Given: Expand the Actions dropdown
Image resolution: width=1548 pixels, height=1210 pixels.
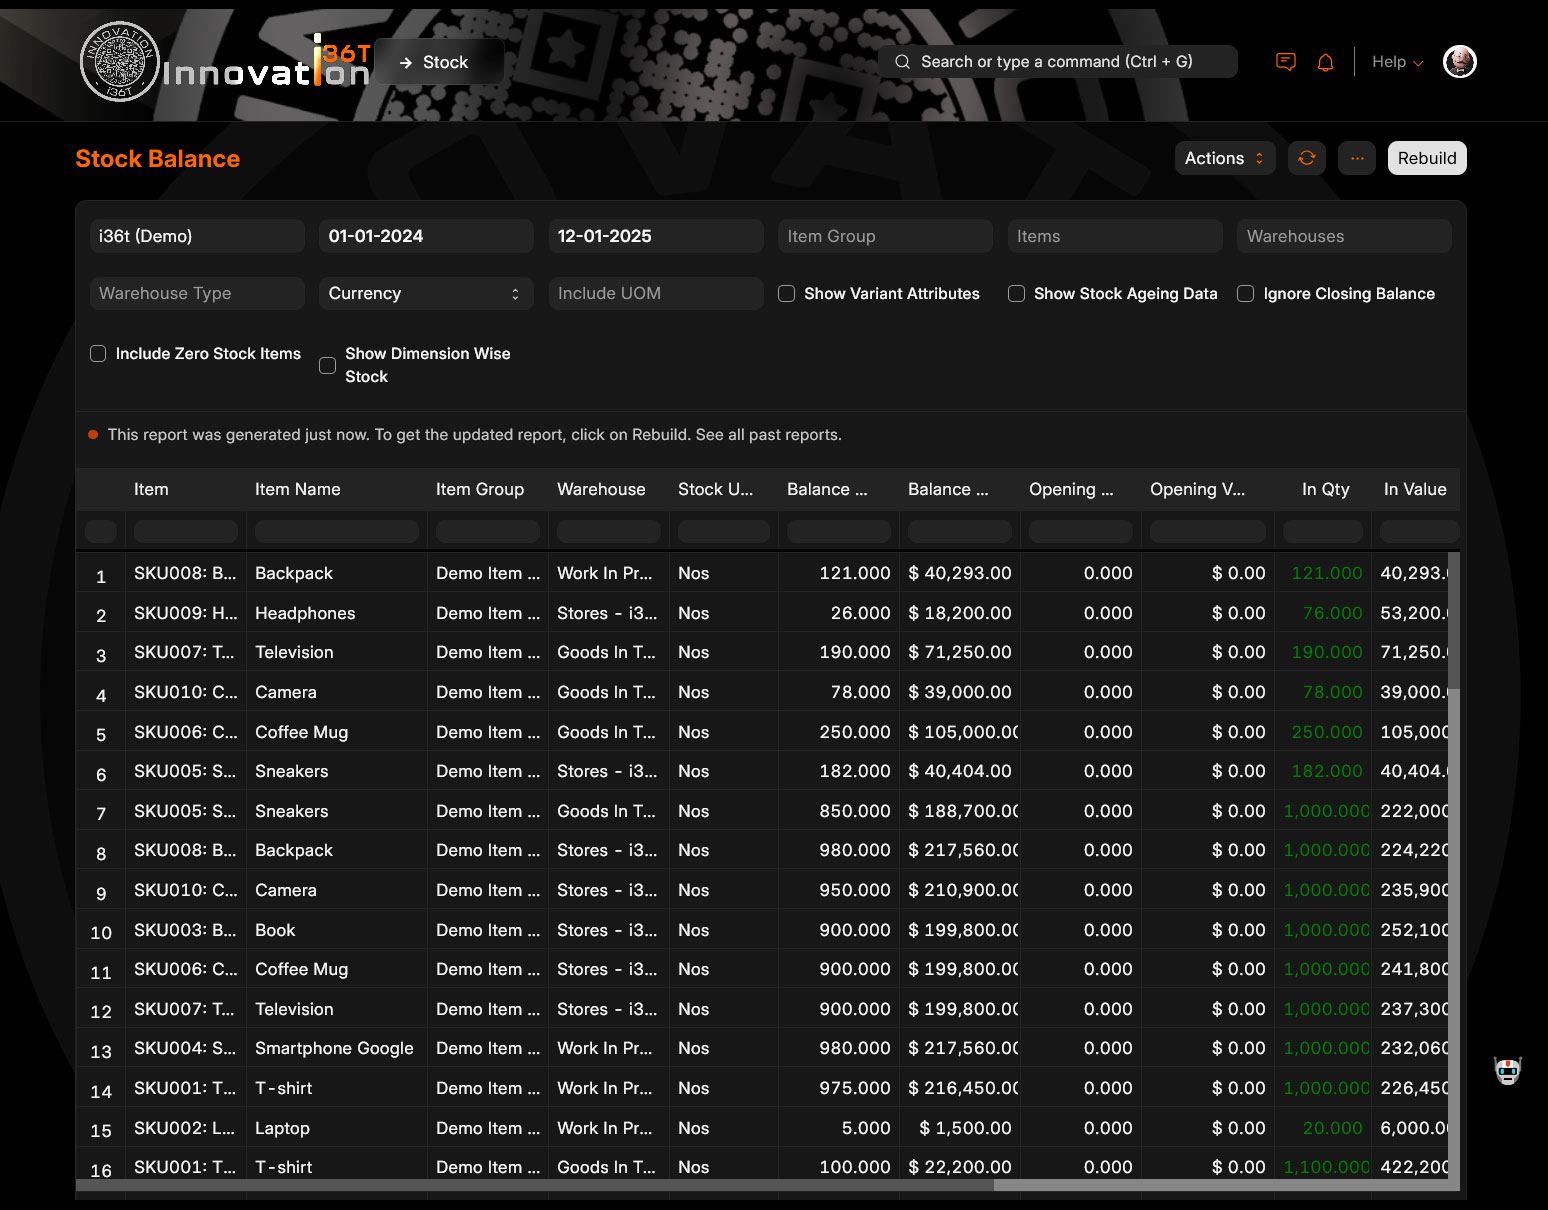Looking at the screenshot, I should pyautogui.click(x=1224, y=158).
